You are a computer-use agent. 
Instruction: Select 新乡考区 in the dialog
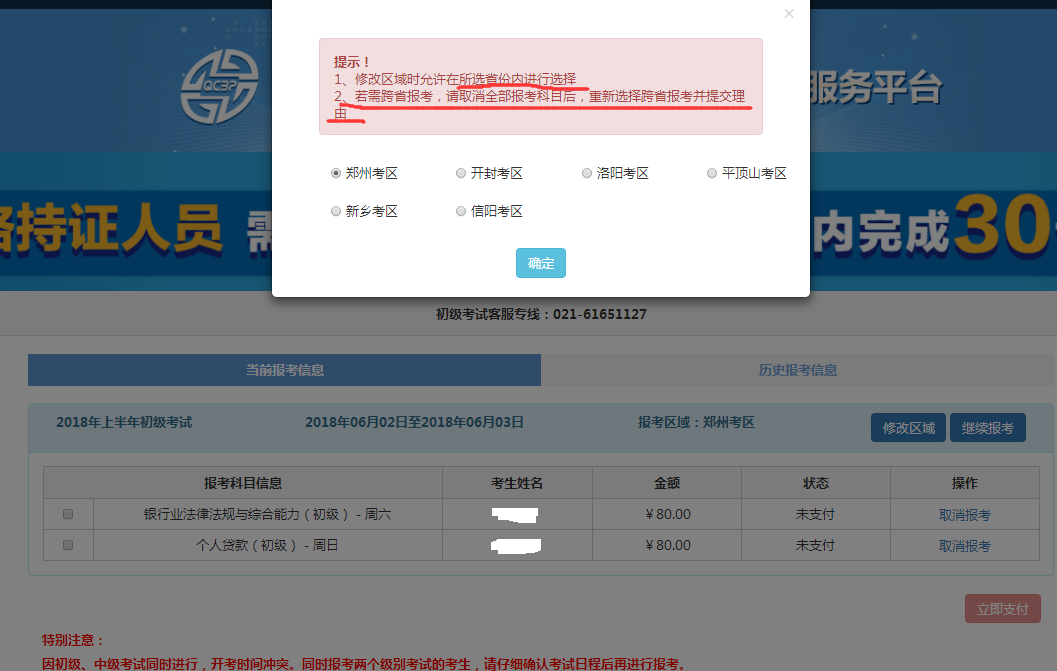click(x=335, y=210)
